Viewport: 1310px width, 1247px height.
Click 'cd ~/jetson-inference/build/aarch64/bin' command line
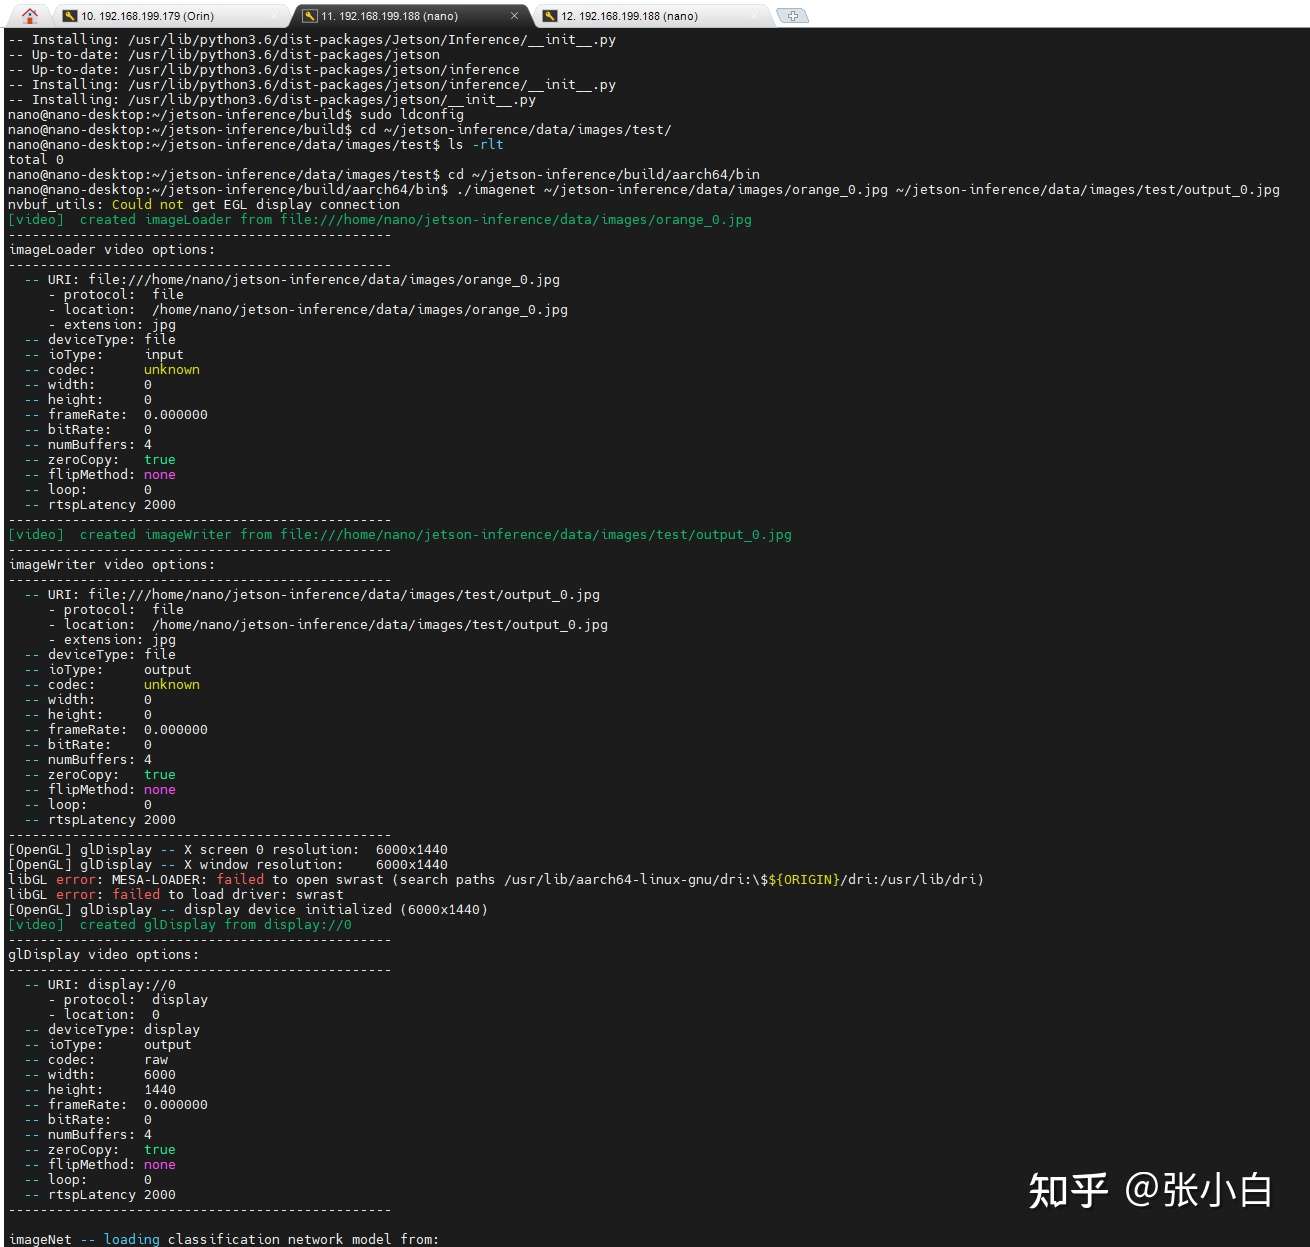tap(384, 174)
